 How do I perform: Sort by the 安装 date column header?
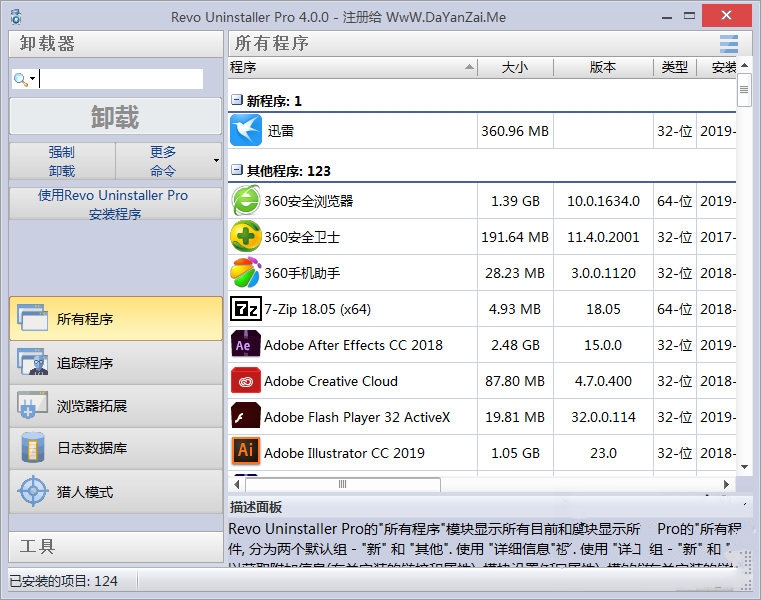point(717,67)
